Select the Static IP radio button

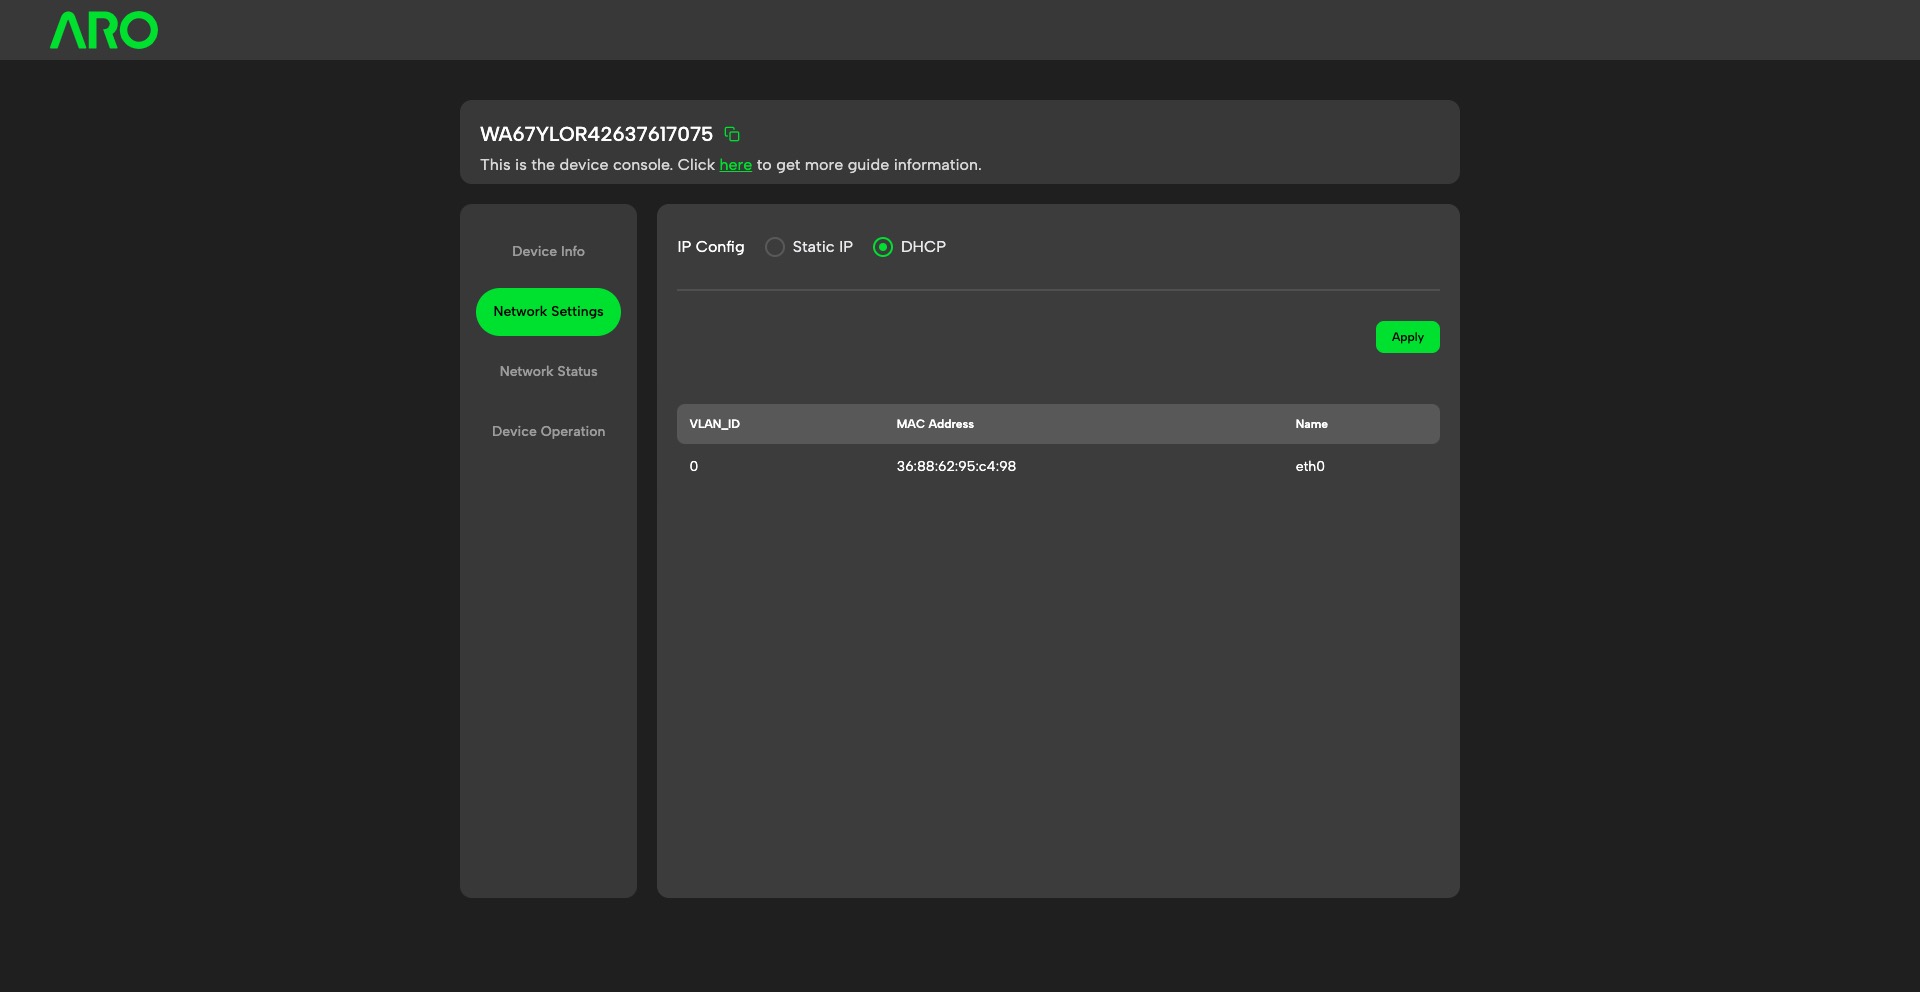[775, 247]
